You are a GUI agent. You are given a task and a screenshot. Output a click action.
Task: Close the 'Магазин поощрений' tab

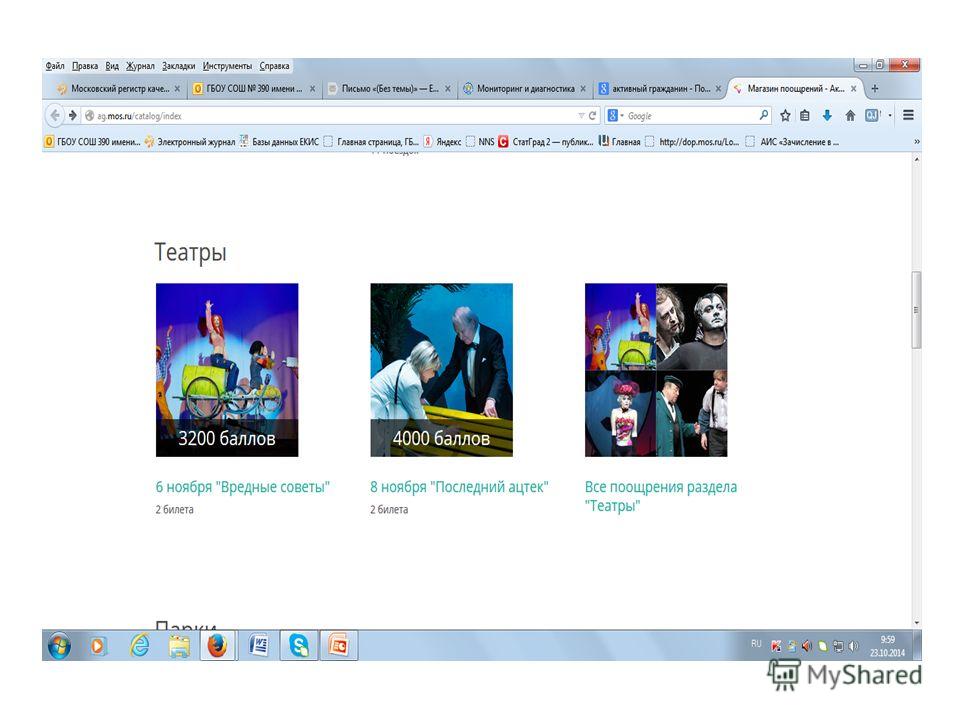(853, 89)
